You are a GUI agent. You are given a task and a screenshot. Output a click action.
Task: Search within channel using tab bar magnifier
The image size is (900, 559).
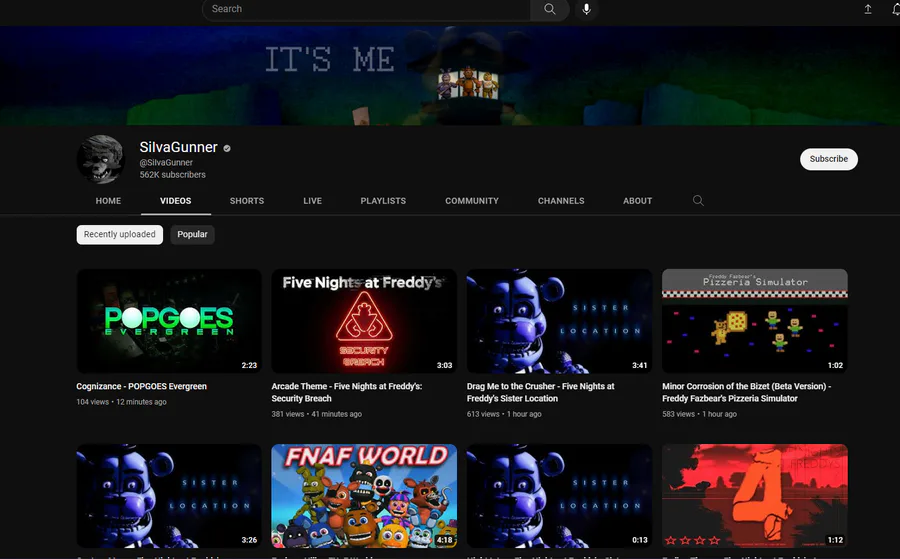point(698,200)
